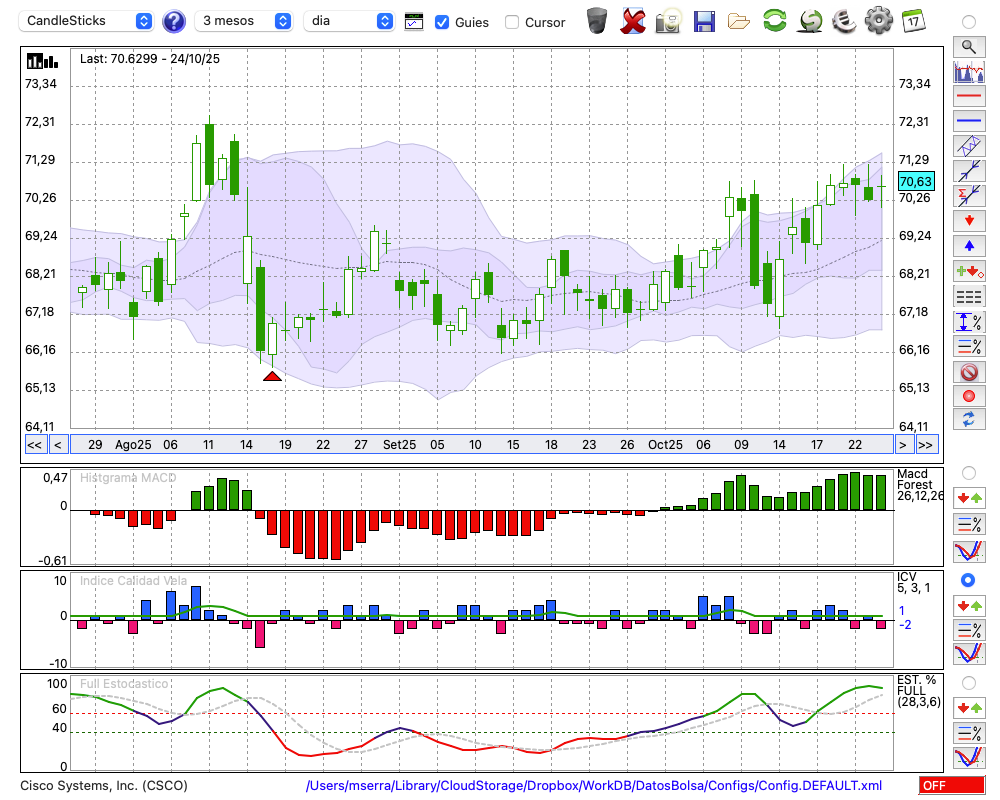Click the lines percent icon in MACD panel
Screen dimensions: 1000x800
tap(969, 524)
